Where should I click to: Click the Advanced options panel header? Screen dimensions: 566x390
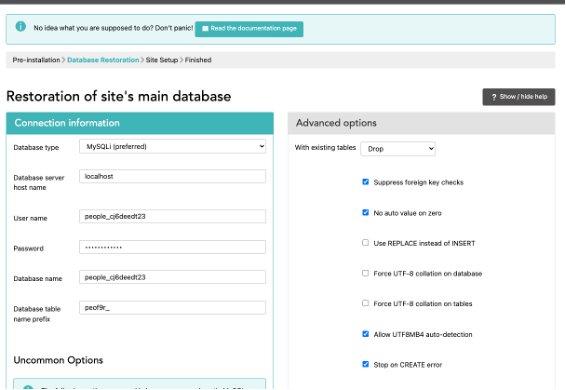coord(421,123)
